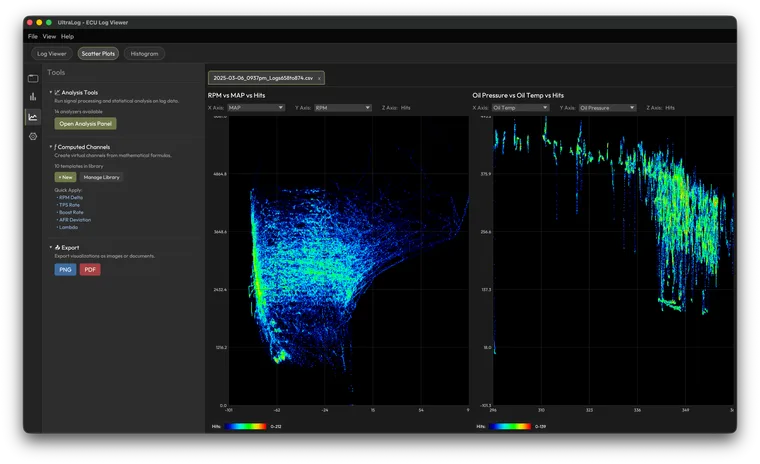This screenshot has width=760, height=464.
Task: Collapse the Computed Channels section
Action: 50,146
